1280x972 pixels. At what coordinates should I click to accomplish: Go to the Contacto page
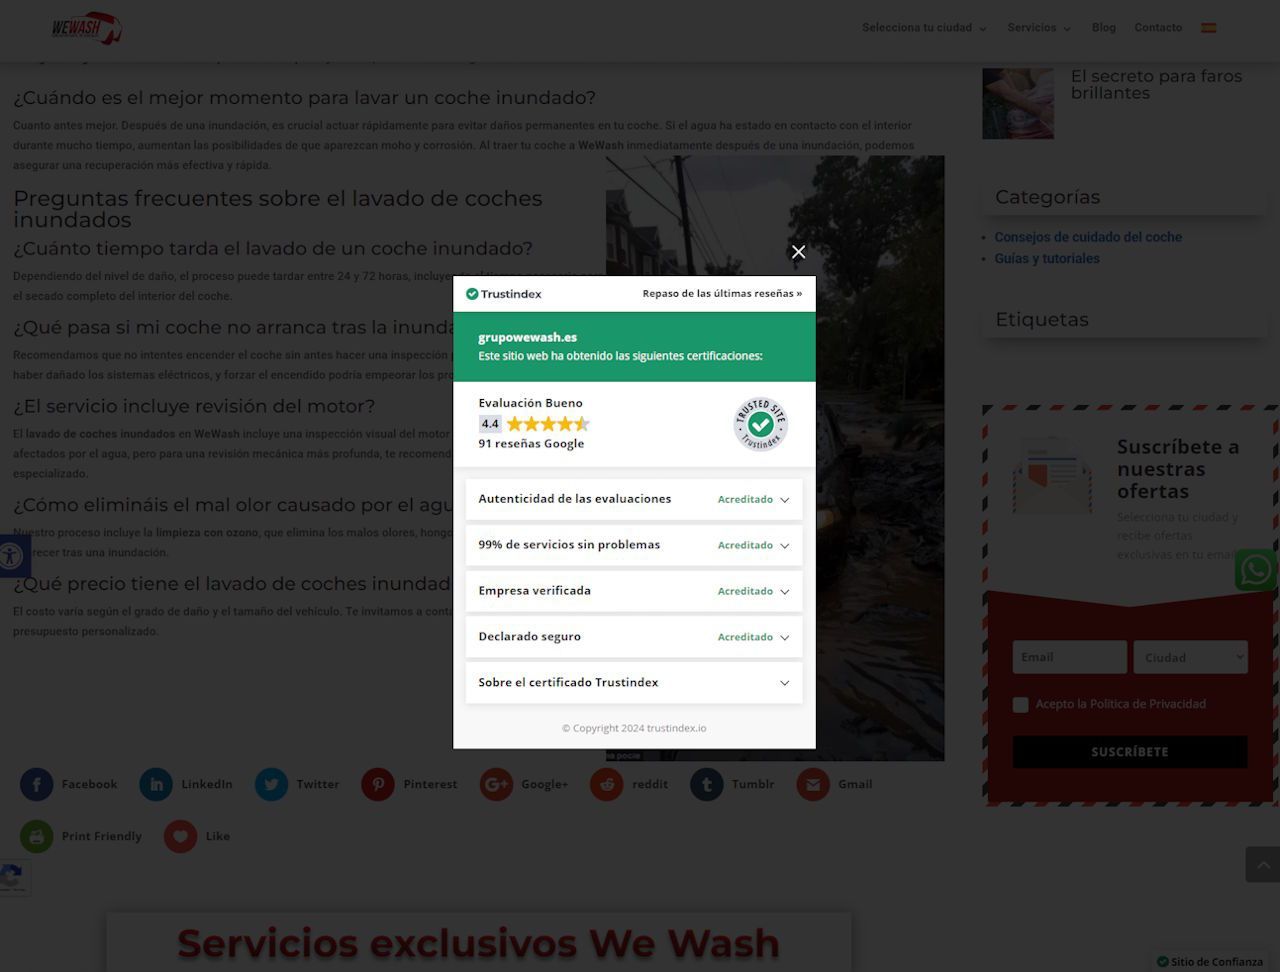[1158, 28]
